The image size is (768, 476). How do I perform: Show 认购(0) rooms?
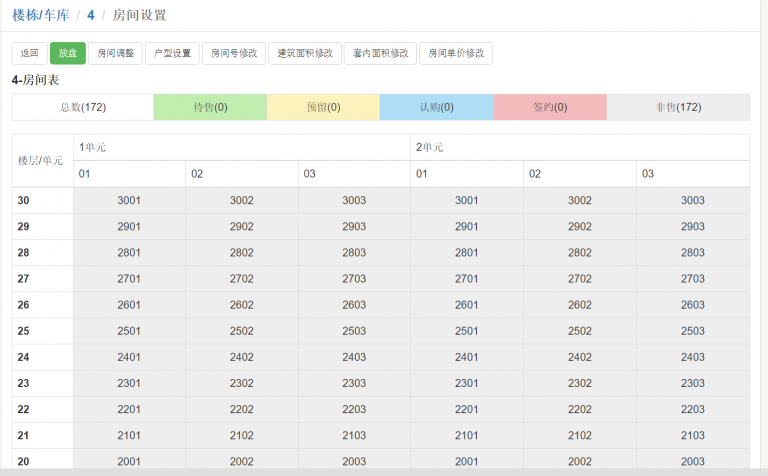point(436,107)
